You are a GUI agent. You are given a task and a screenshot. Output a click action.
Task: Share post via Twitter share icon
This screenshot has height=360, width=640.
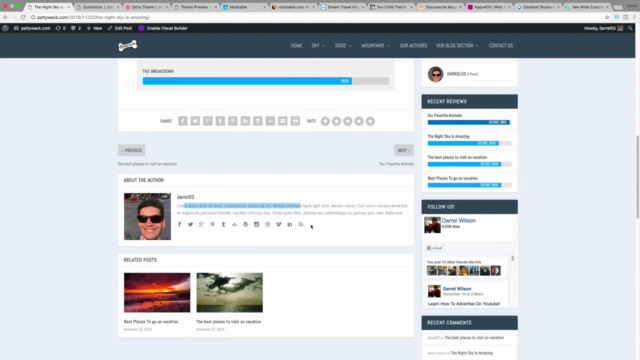click(x=195, y=121)
